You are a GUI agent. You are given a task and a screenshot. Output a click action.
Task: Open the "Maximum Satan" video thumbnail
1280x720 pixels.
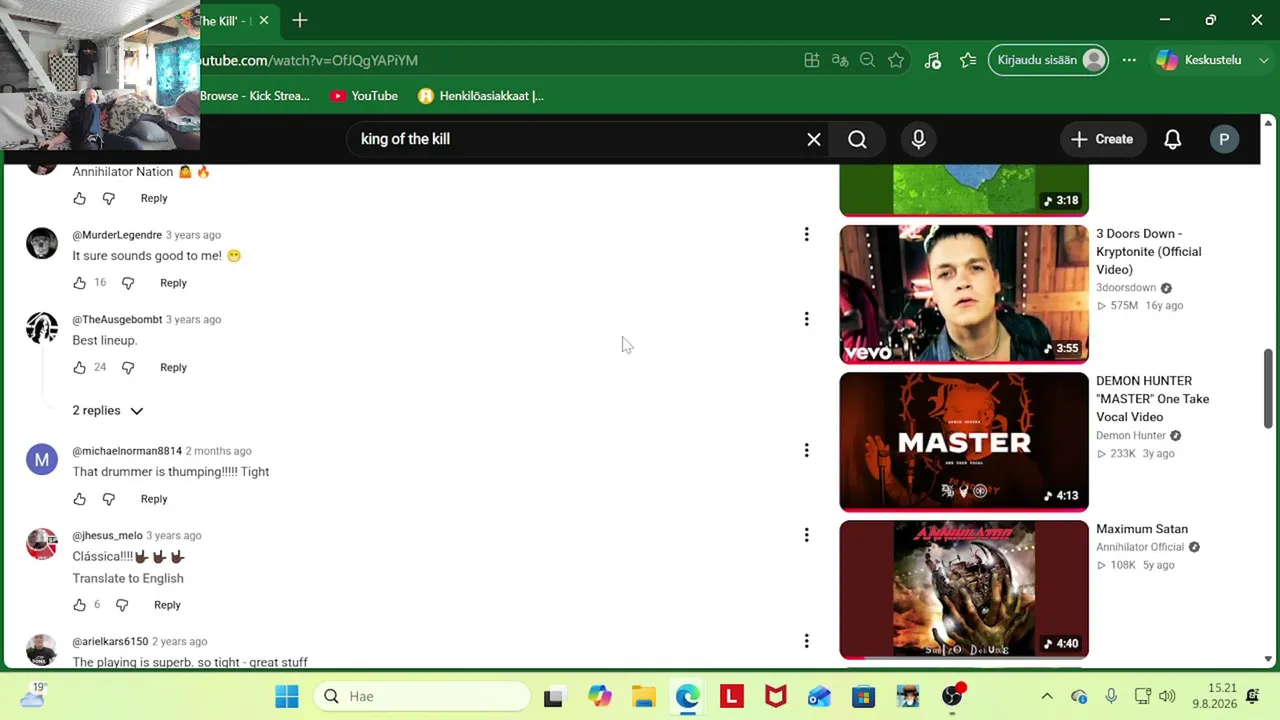click(x=964, y=589)
